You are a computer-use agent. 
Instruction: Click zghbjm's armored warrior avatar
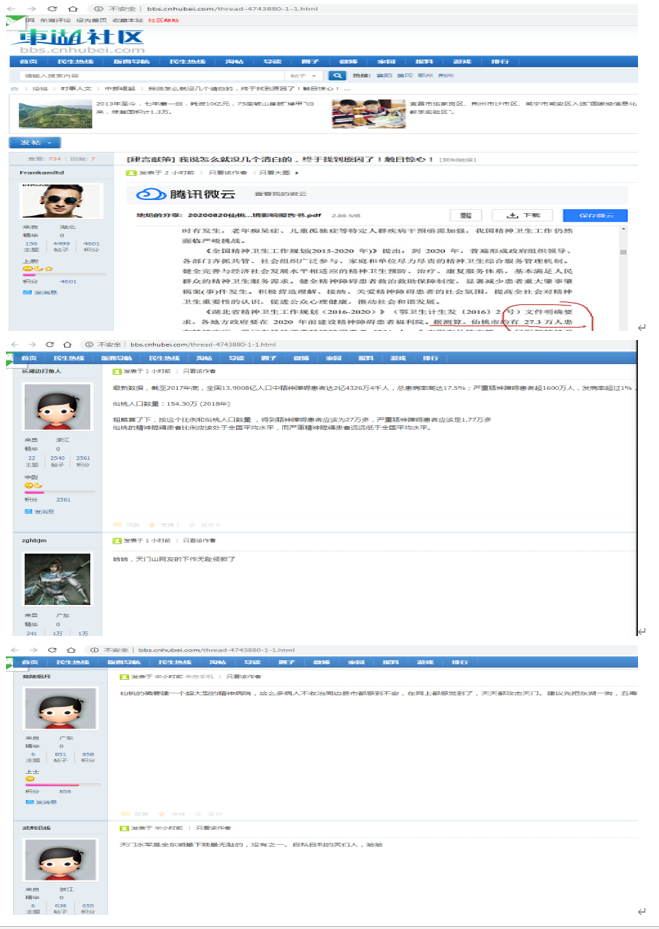(57, 579)
